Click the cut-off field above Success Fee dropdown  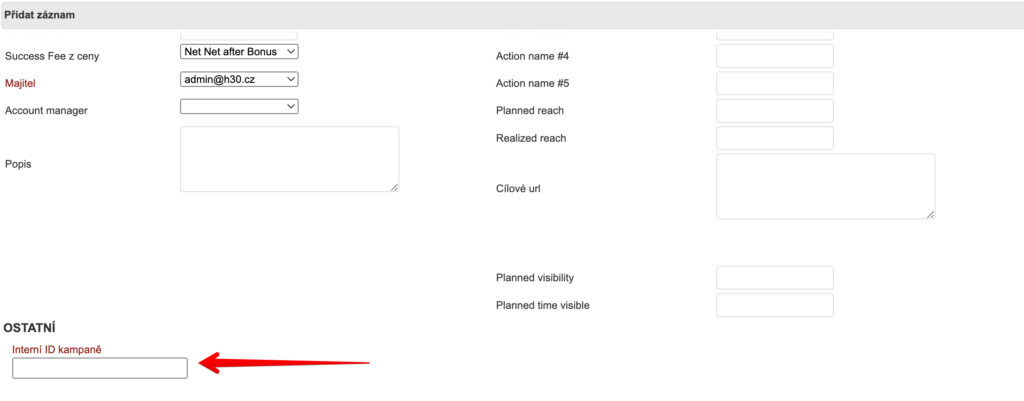point(239,35)
